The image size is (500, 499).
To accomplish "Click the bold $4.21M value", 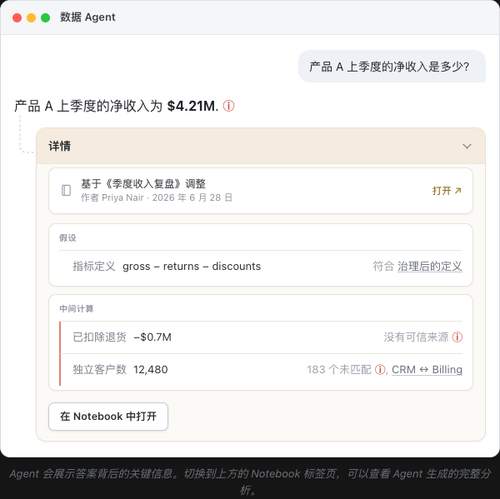I will point(192,106).
